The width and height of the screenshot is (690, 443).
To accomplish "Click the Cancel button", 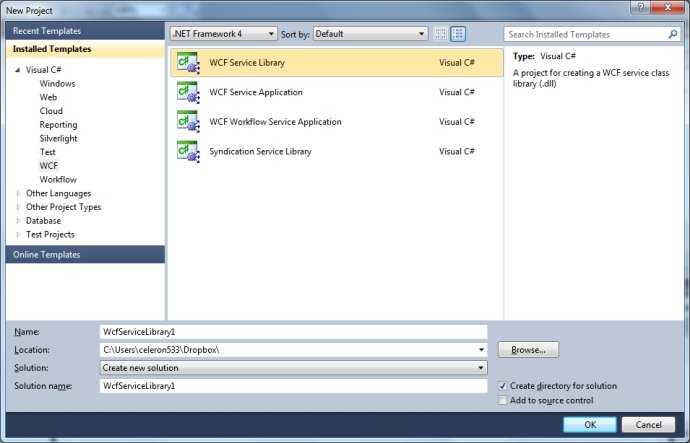I will (648, 425).
